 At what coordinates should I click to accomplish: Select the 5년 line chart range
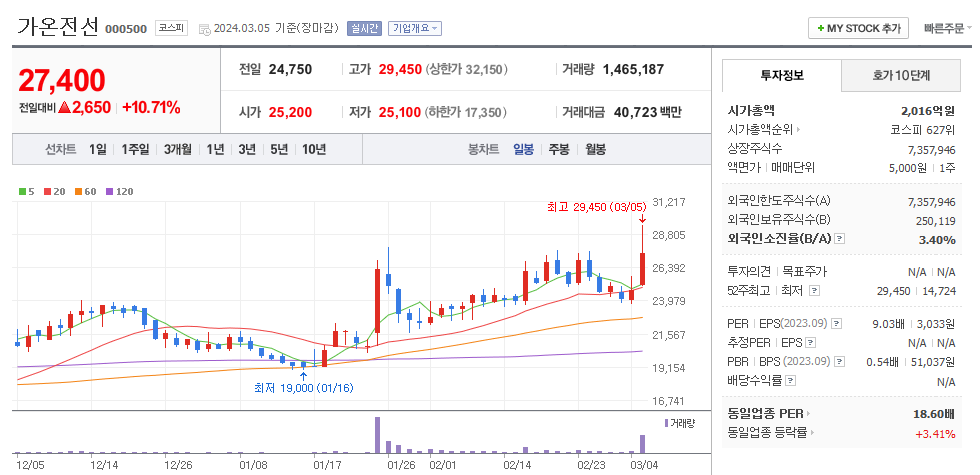279,149
